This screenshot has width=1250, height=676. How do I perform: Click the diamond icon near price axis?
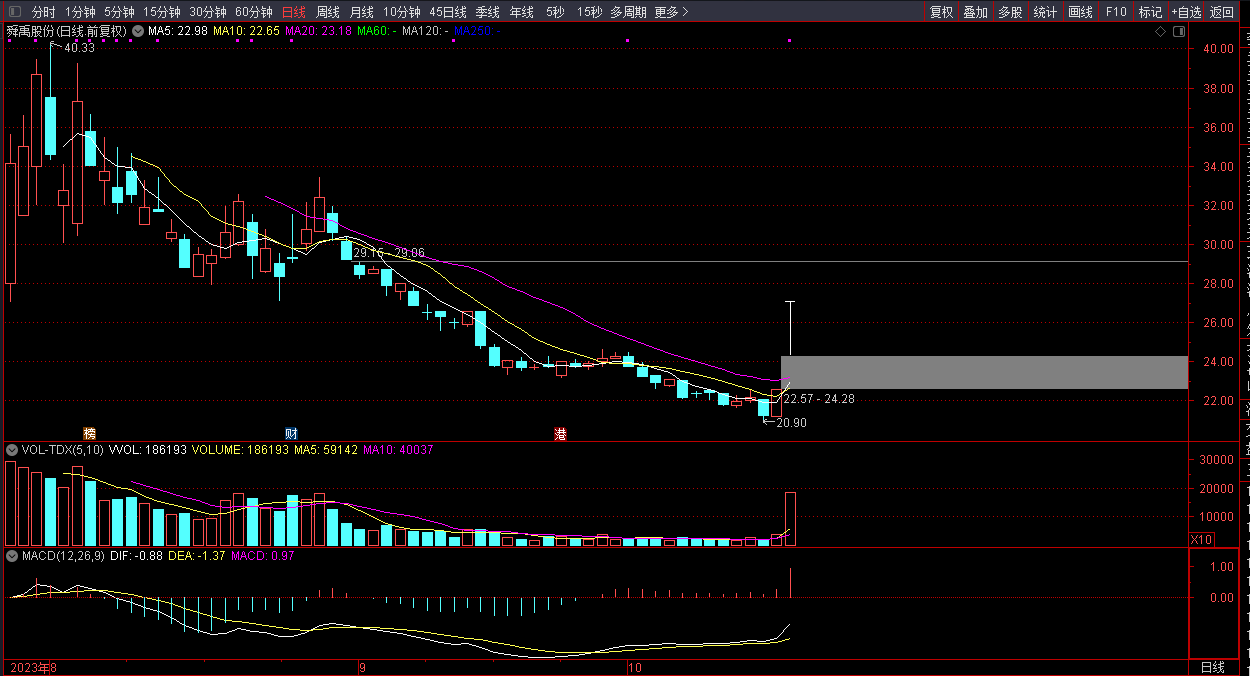coord(1160,32)
